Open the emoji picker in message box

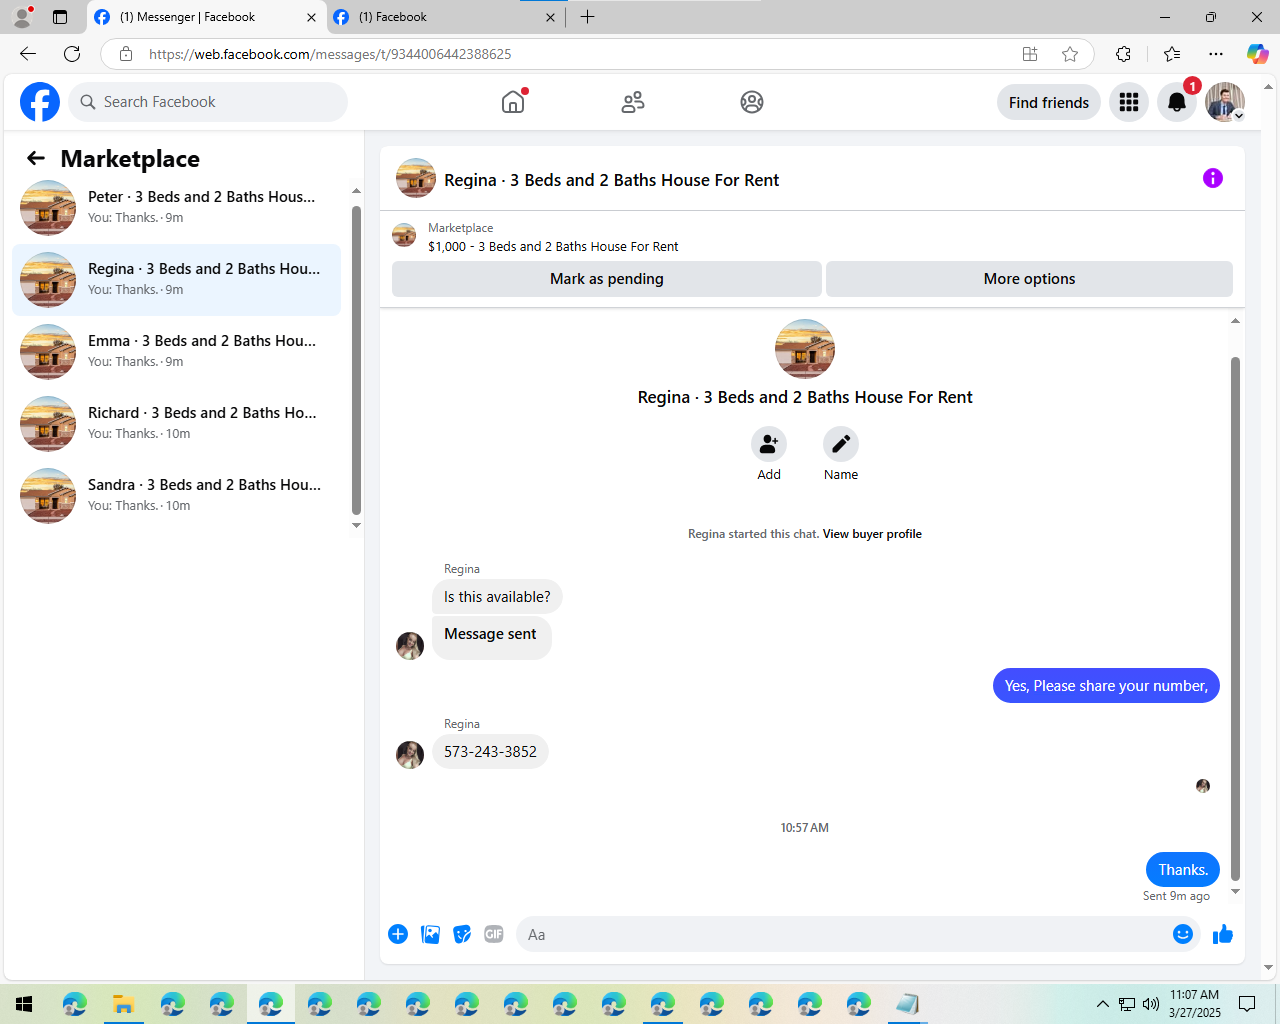(x=1183, y=934)
